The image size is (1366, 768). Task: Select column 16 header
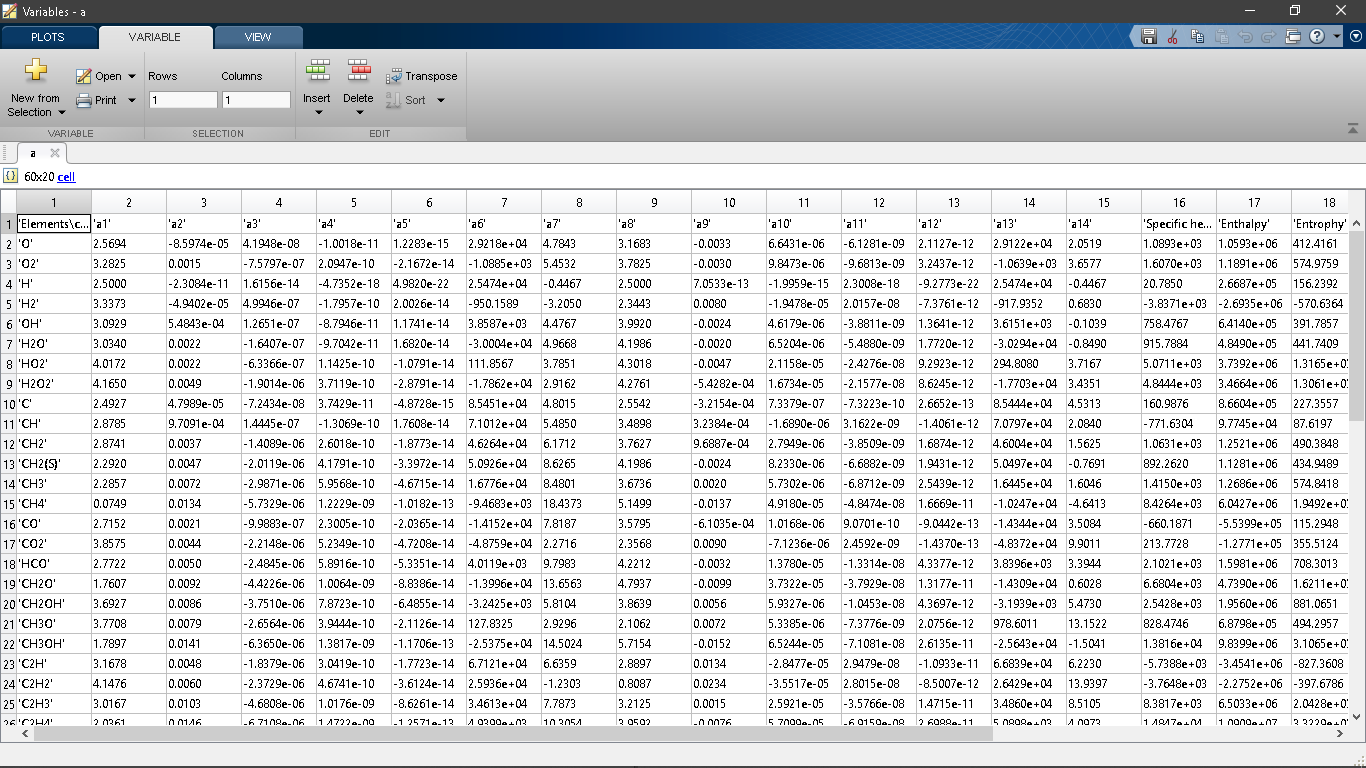click(x=1179, y=202)
